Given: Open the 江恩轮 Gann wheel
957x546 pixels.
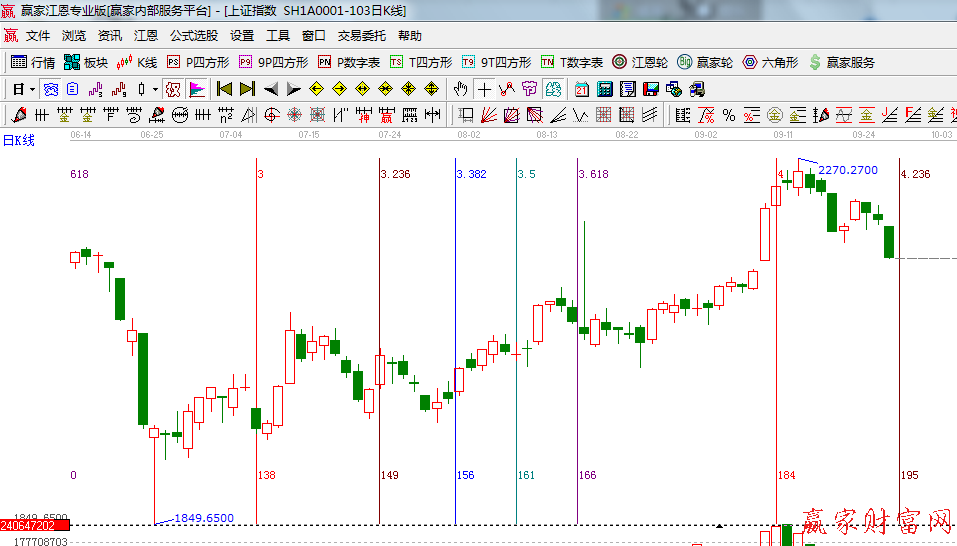Looking at the screenshot, I should (x=640, y=62).
